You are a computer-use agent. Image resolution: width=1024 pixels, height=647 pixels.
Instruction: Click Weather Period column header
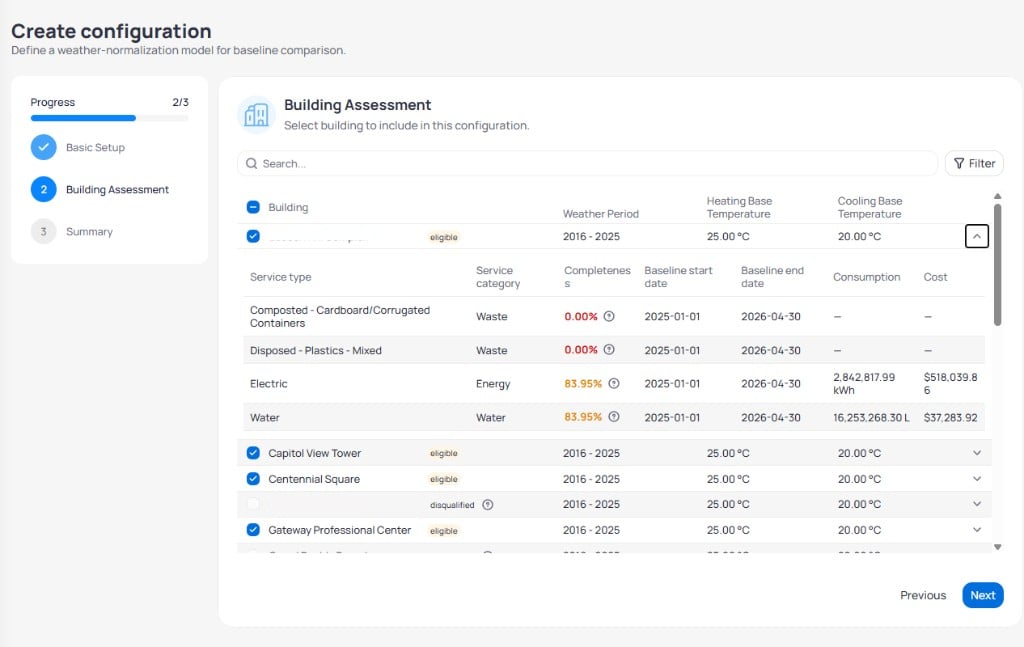coord(601,213)
